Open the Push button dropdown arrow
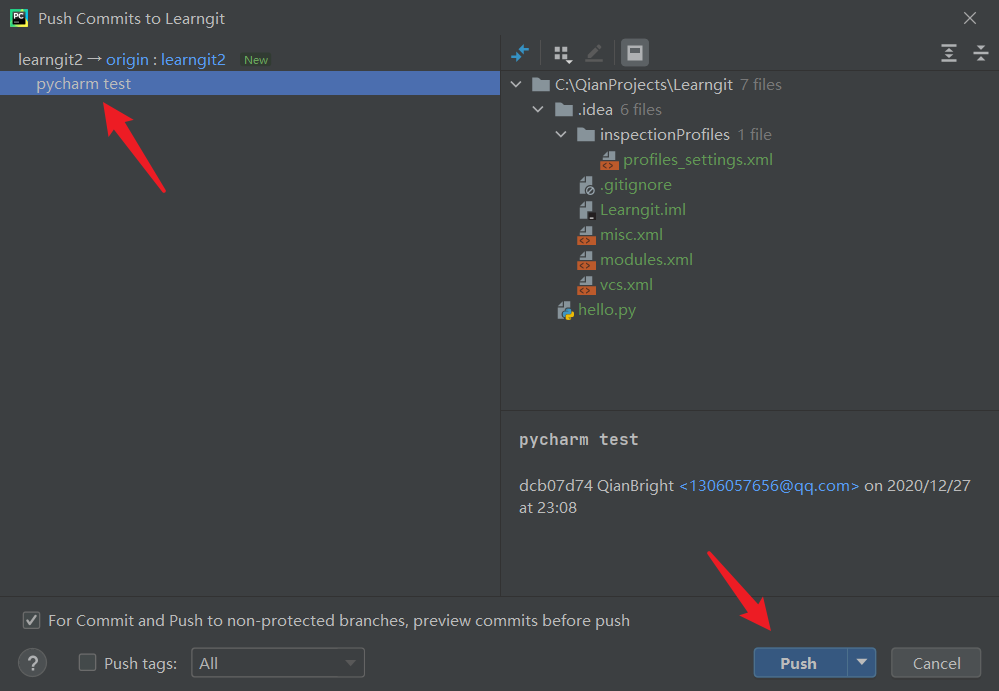Screen dimensions: 999x691 click(861, 663)
